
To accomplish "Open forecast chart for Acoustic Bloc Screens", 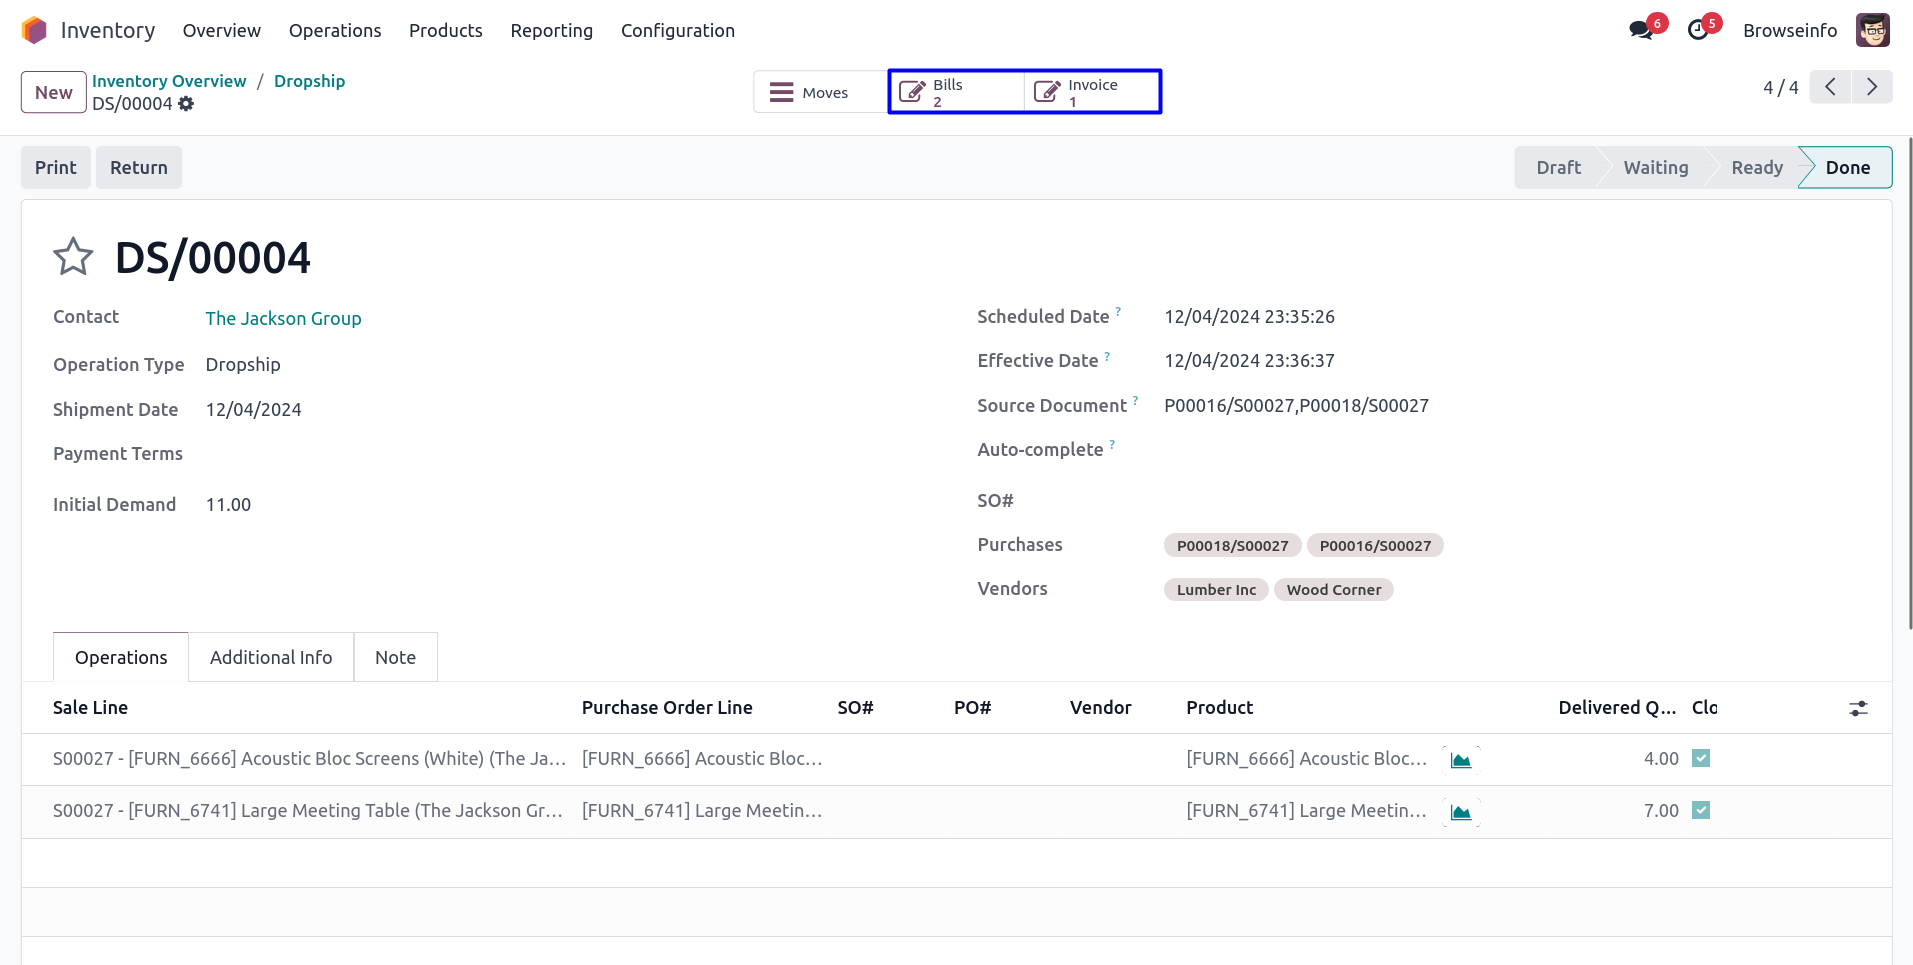I will (1460, 760).
